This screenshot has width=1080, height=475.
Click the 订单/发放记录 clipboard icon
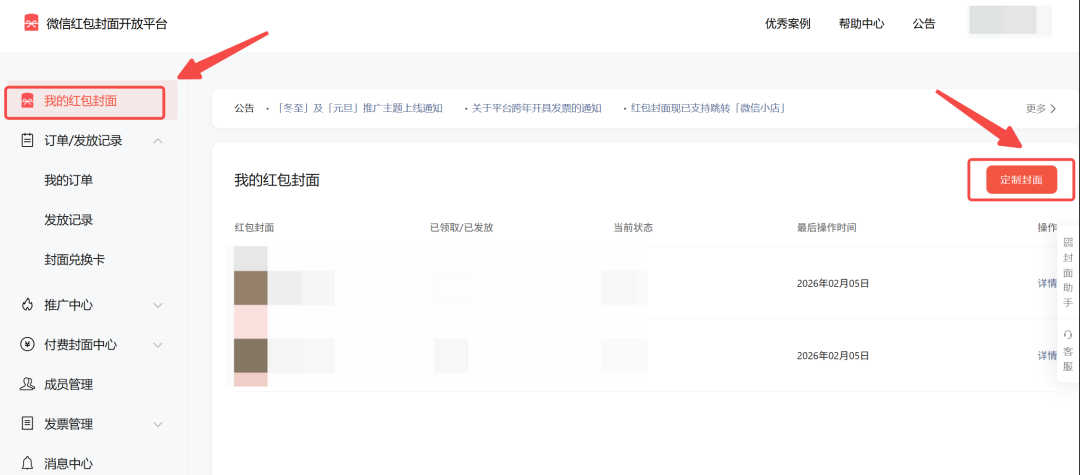click(28, 141)
